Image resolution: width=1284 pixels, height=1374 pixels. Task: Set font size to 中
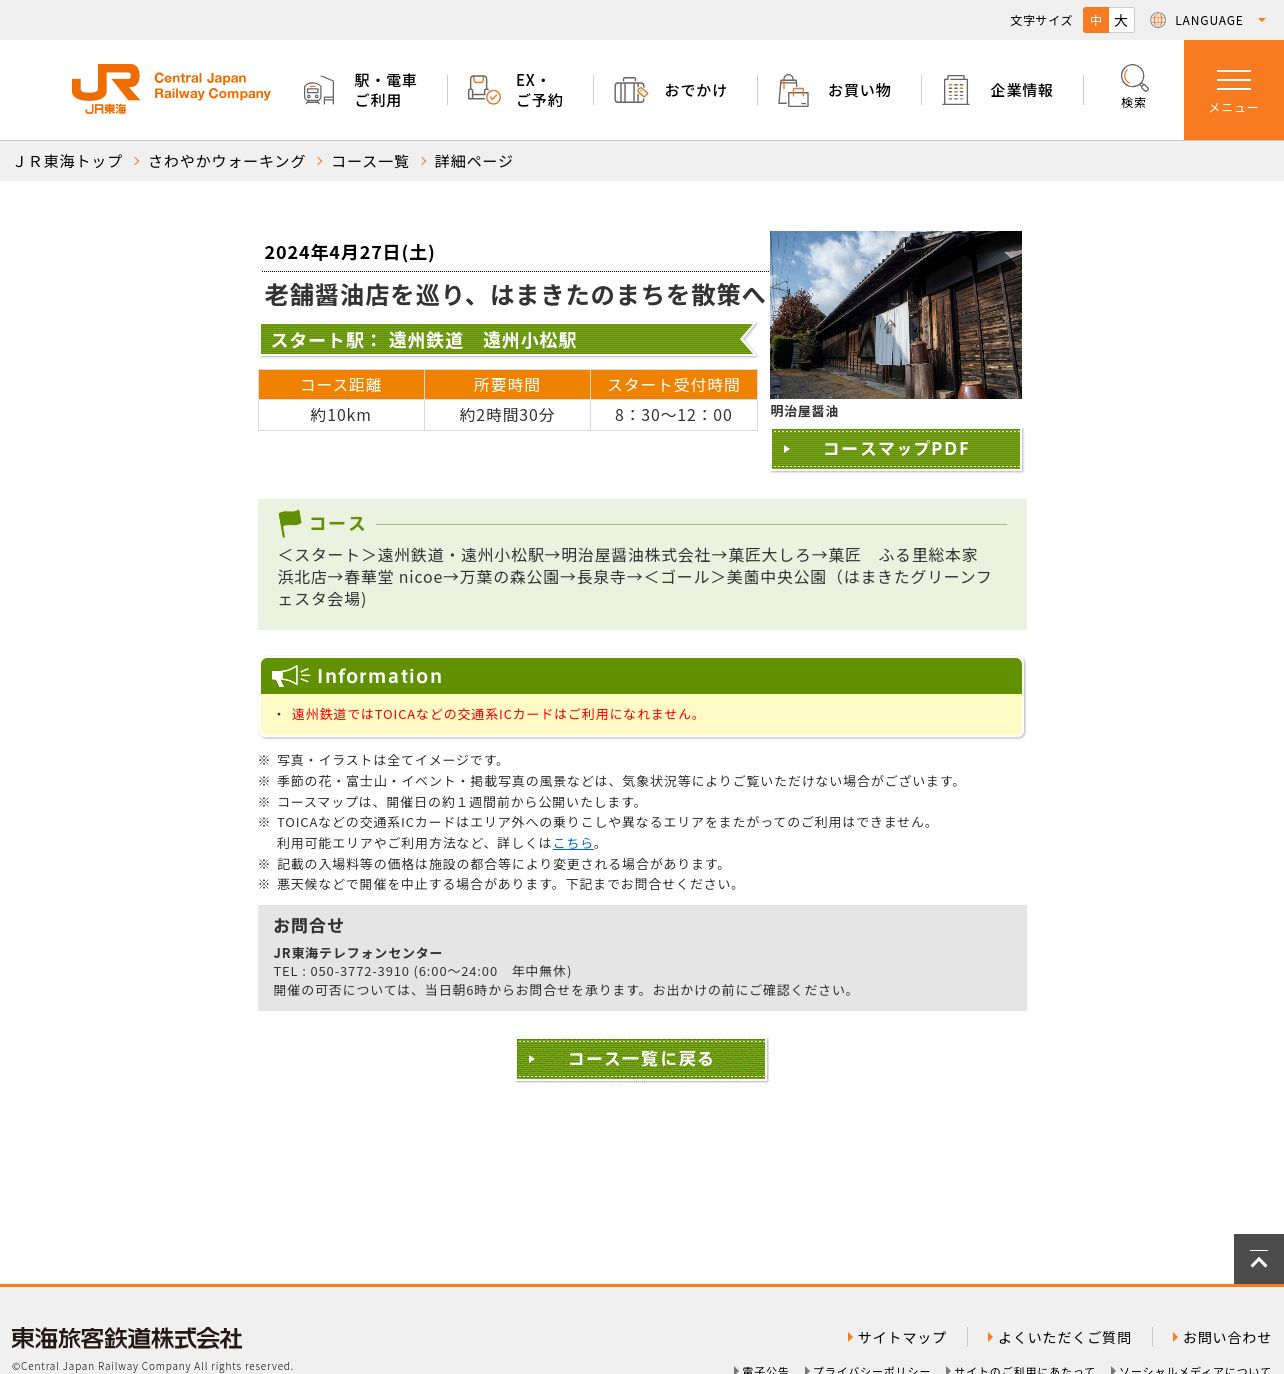1096,20
